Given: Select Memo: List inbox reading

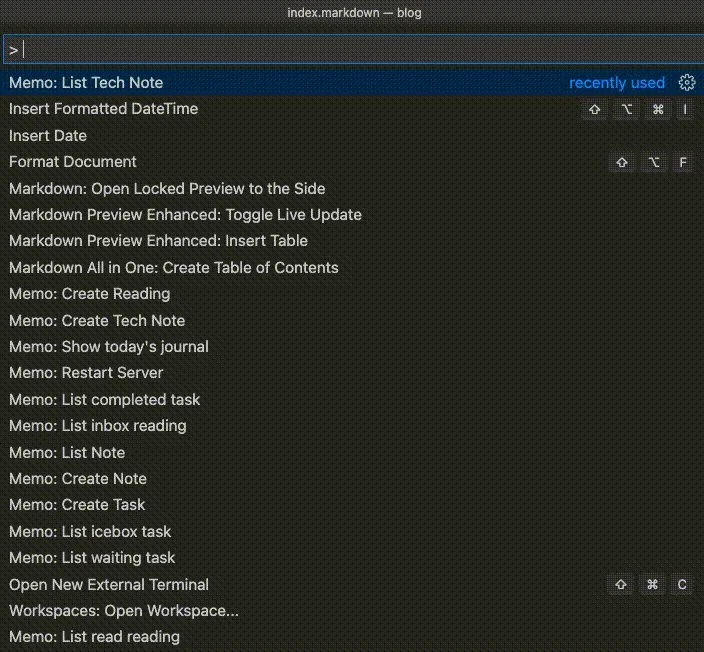Looking at the screenshot, I should 98,426.
